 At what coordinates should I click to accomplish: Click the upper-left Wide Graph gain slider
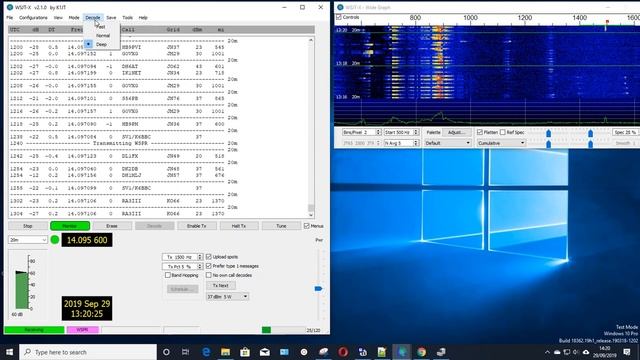click(x=549, y=133)
